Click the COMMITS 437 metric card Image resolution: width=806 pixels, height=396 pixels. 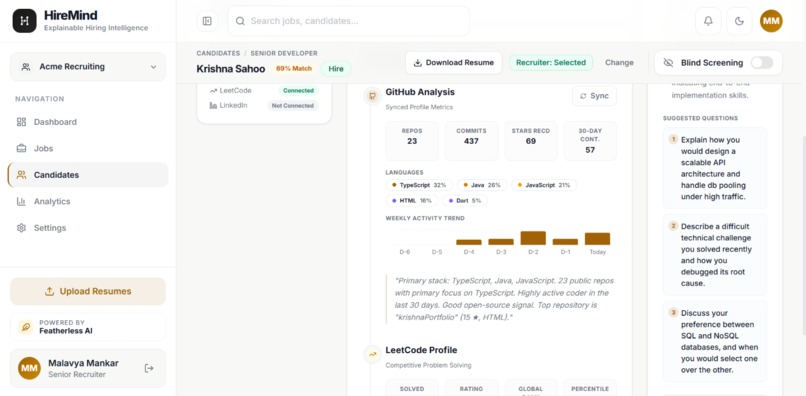[x=471, y=141]
